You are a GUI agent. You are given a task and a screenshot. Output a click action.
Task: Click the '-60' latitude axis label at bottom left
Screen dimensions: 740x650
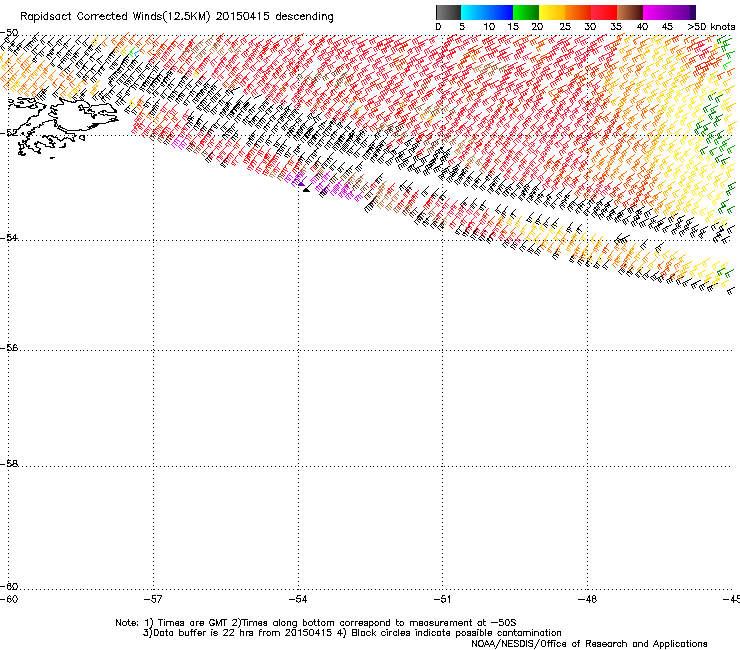click(9, 587)
